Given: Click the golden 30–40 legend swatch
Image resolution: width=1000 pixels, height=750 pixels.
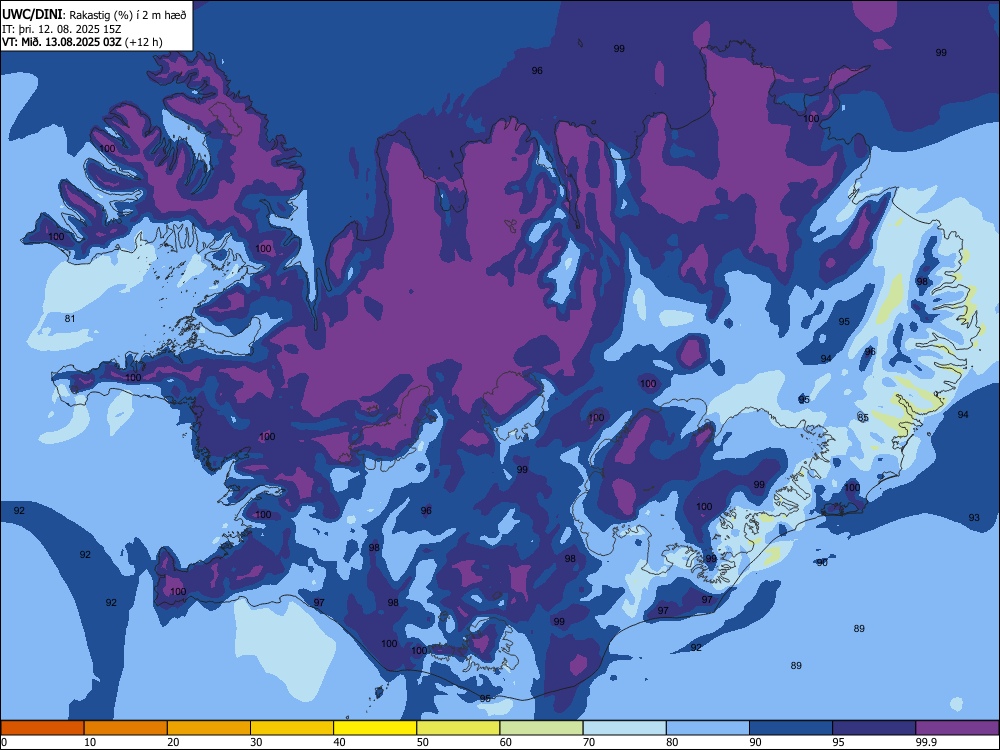Looking at the screenshot, I should pyautogui.click(x=292, y=728).
